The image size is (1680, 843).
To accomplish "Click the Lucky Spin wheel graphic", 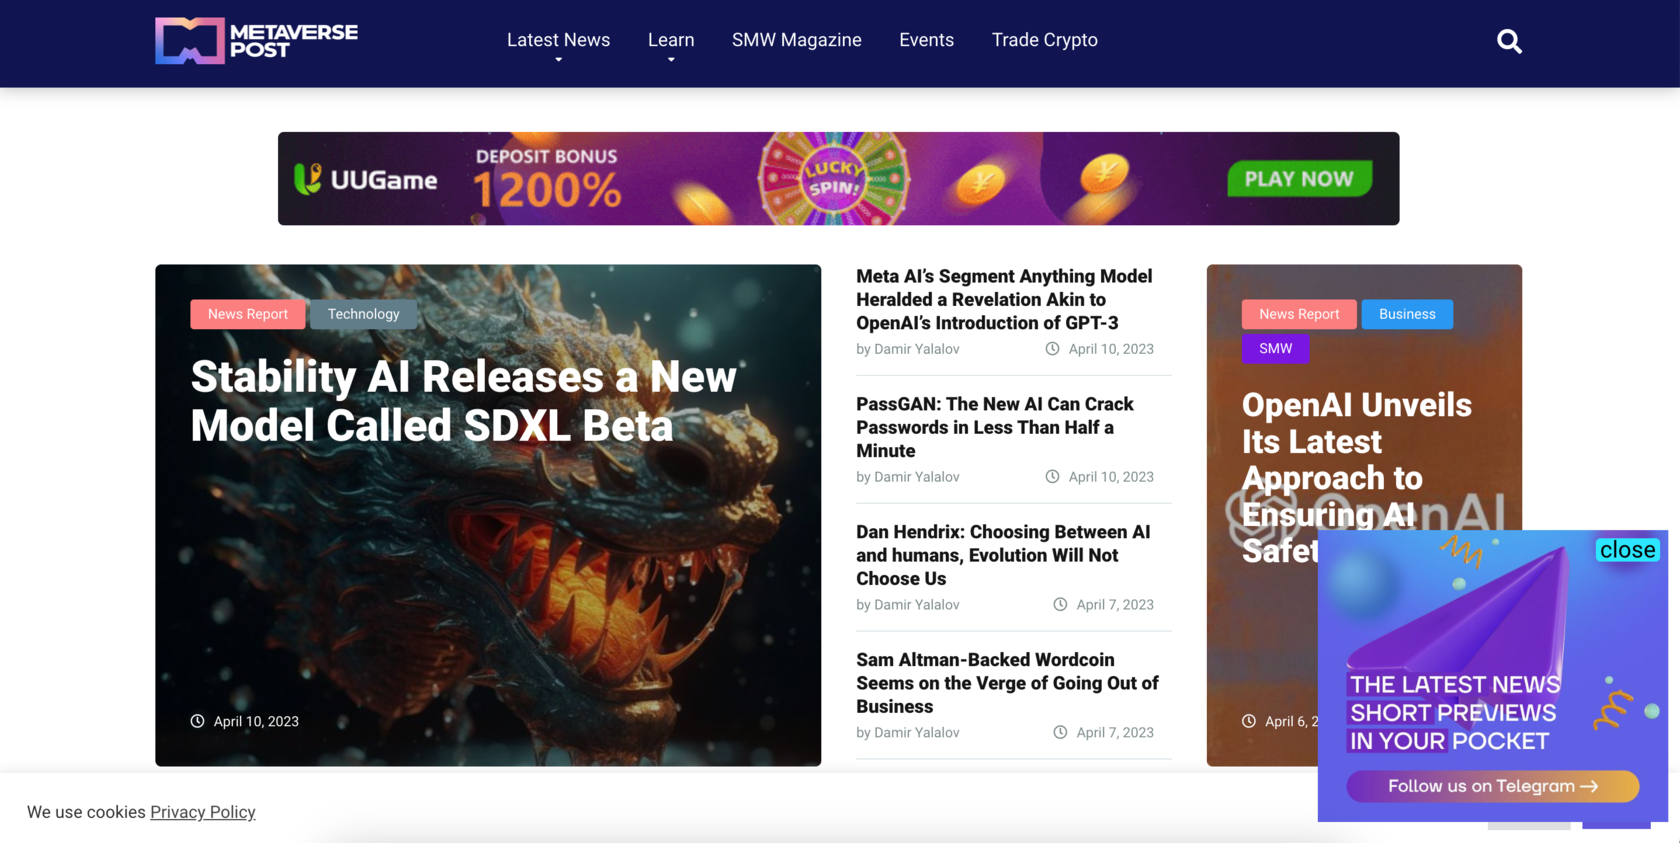I will 833,178.
